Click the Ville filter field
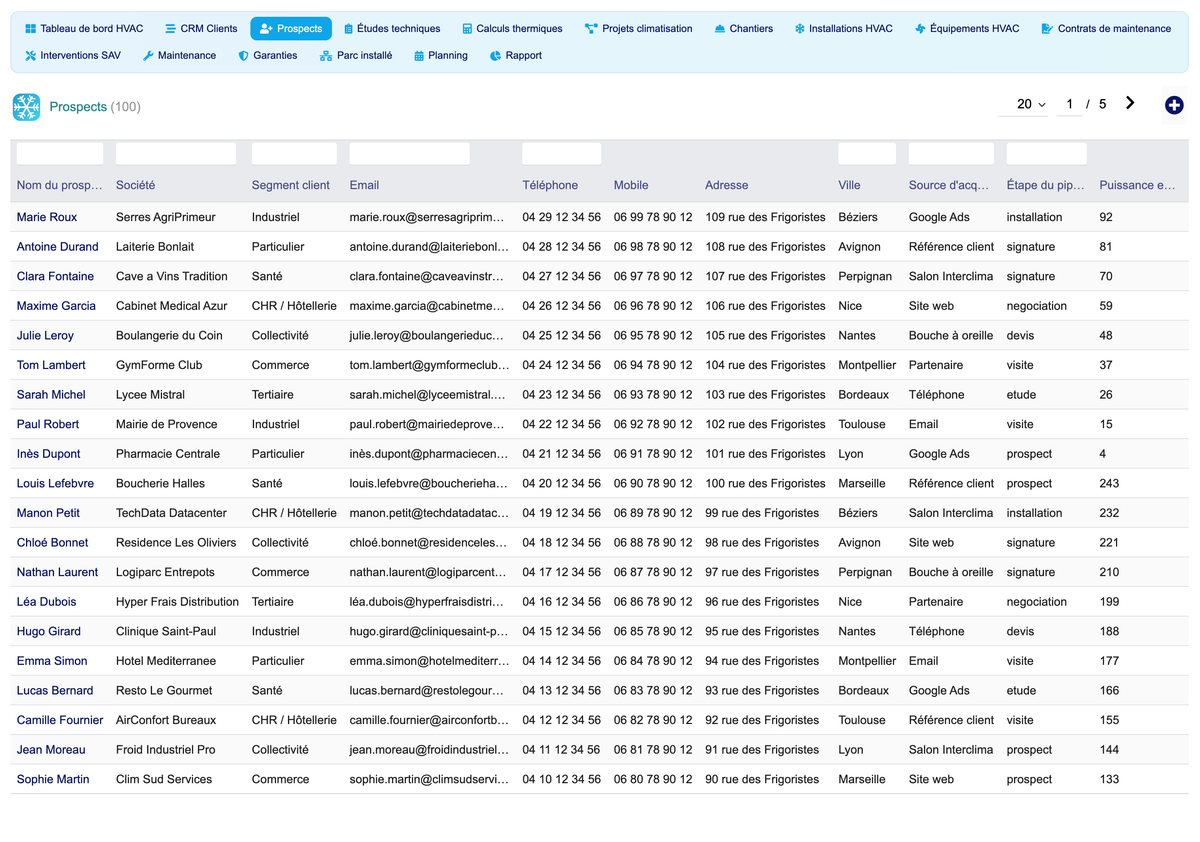The image size is (1200, 842). (x=867, y=154)
